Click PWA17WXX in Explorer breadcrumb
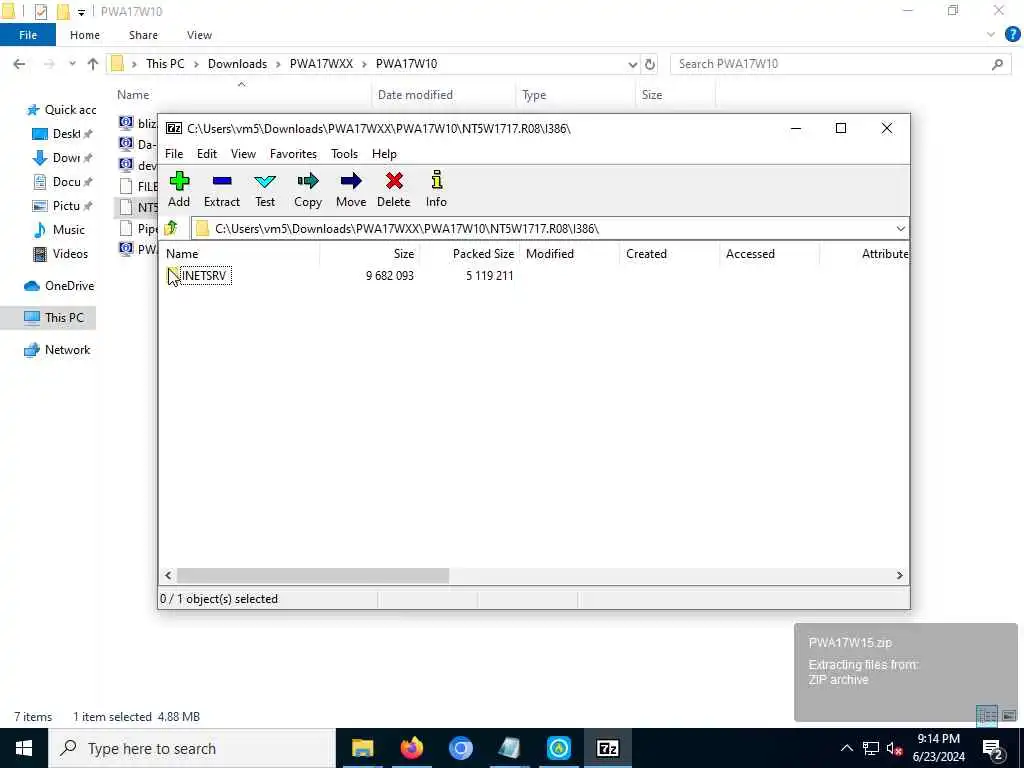The image size is (1024, 768). tap(321, 64)
